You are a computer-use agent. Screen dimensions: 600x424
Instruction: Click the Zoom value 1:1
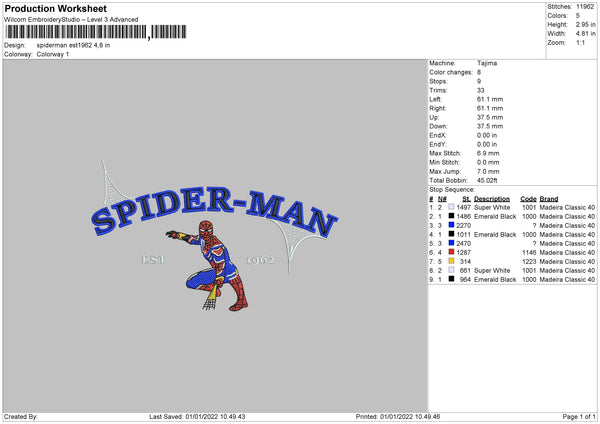pos(580,42)
